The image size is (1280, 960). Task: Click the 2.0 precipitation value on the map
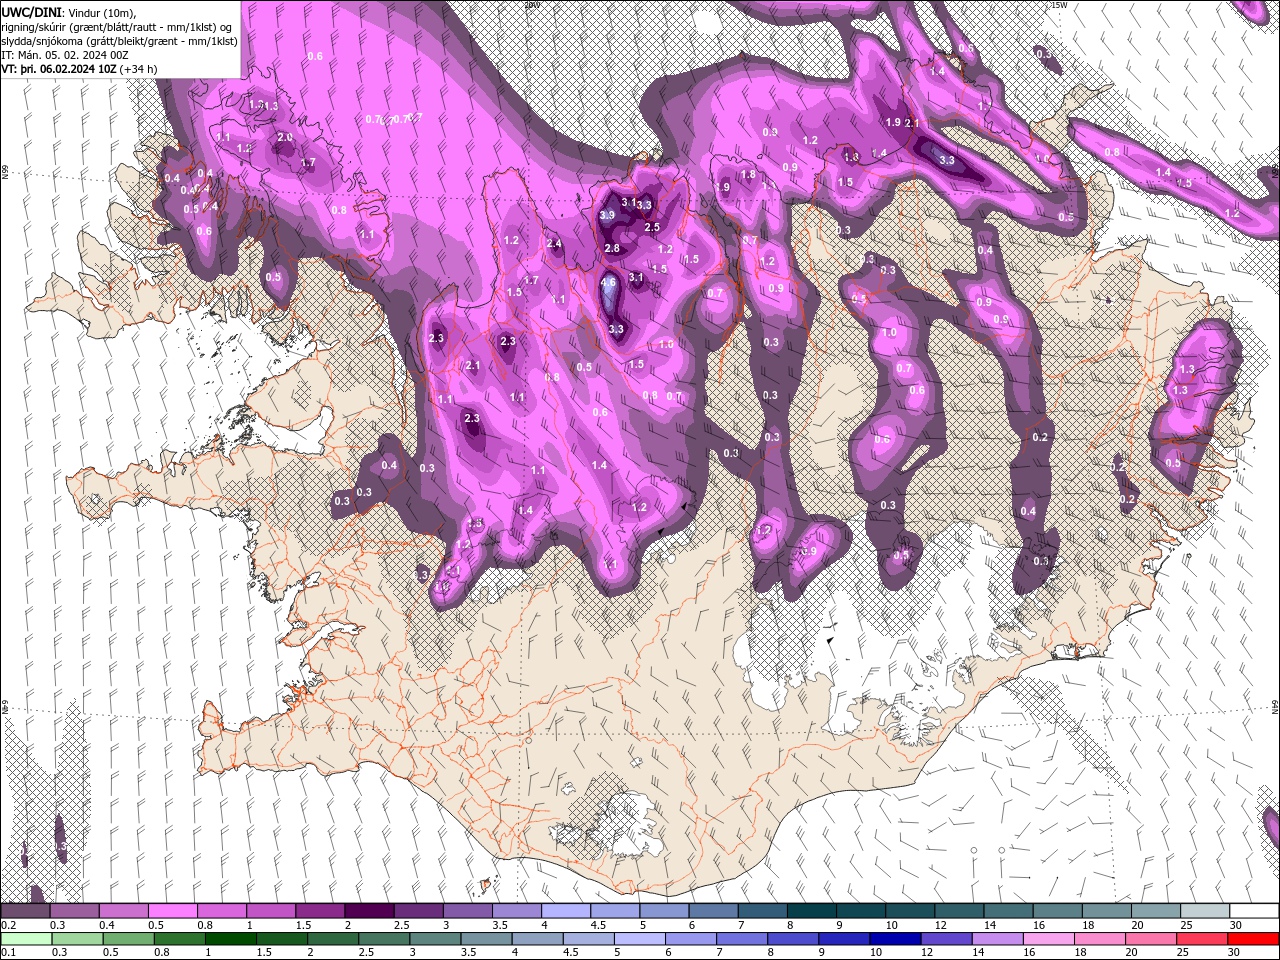tap(285, 138)
